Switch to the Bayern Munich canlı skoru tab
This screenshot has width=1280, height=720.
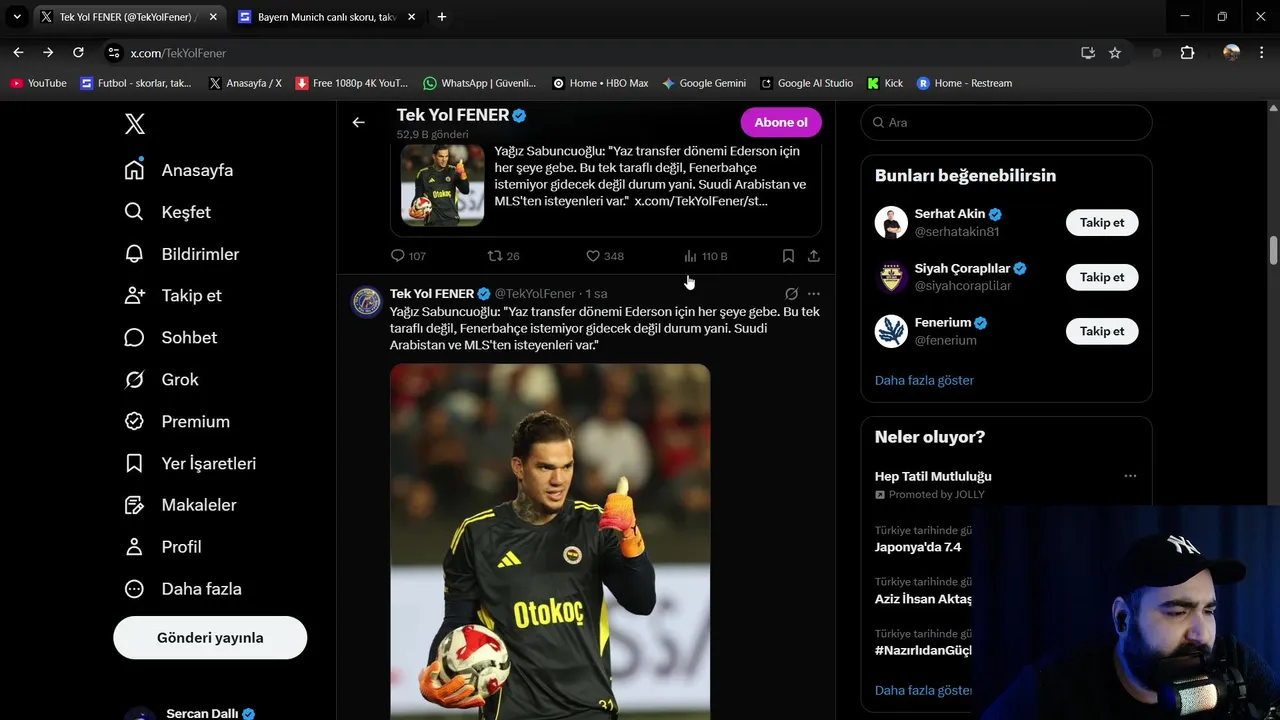click(327, 17)
